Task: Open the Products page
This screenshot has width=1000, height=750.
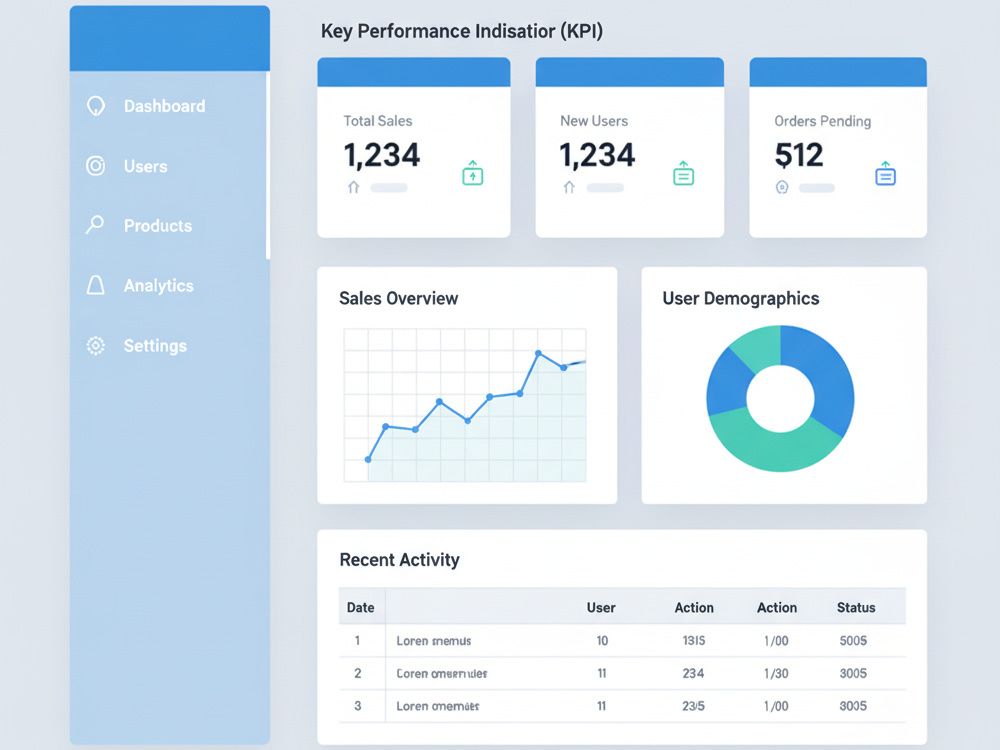Action: coord(158,226)
